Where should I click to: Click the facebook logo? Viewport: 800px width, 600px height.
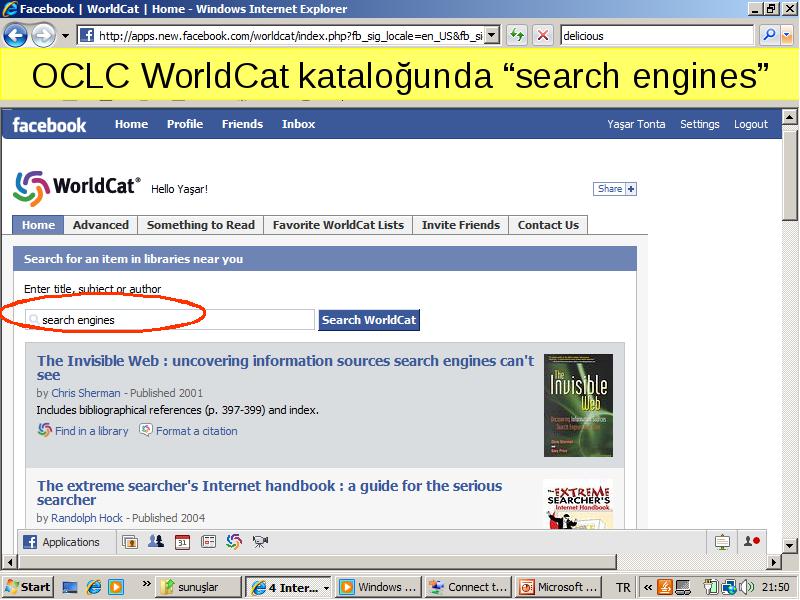49,125
